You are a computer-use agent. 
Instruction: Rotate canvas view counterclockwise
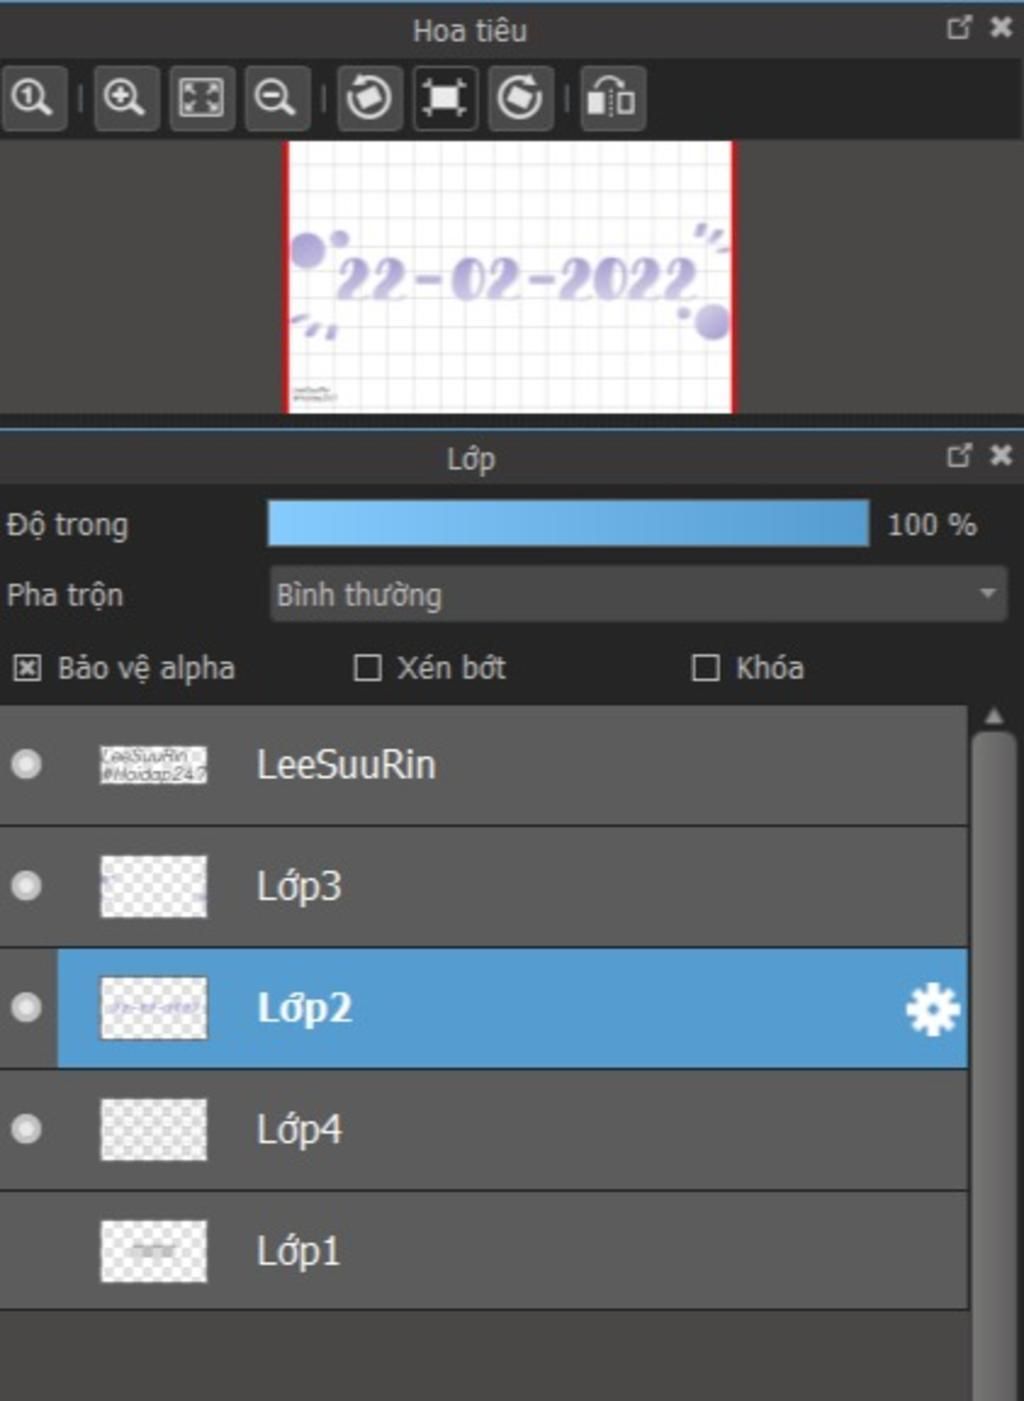[x=369, y=98]
